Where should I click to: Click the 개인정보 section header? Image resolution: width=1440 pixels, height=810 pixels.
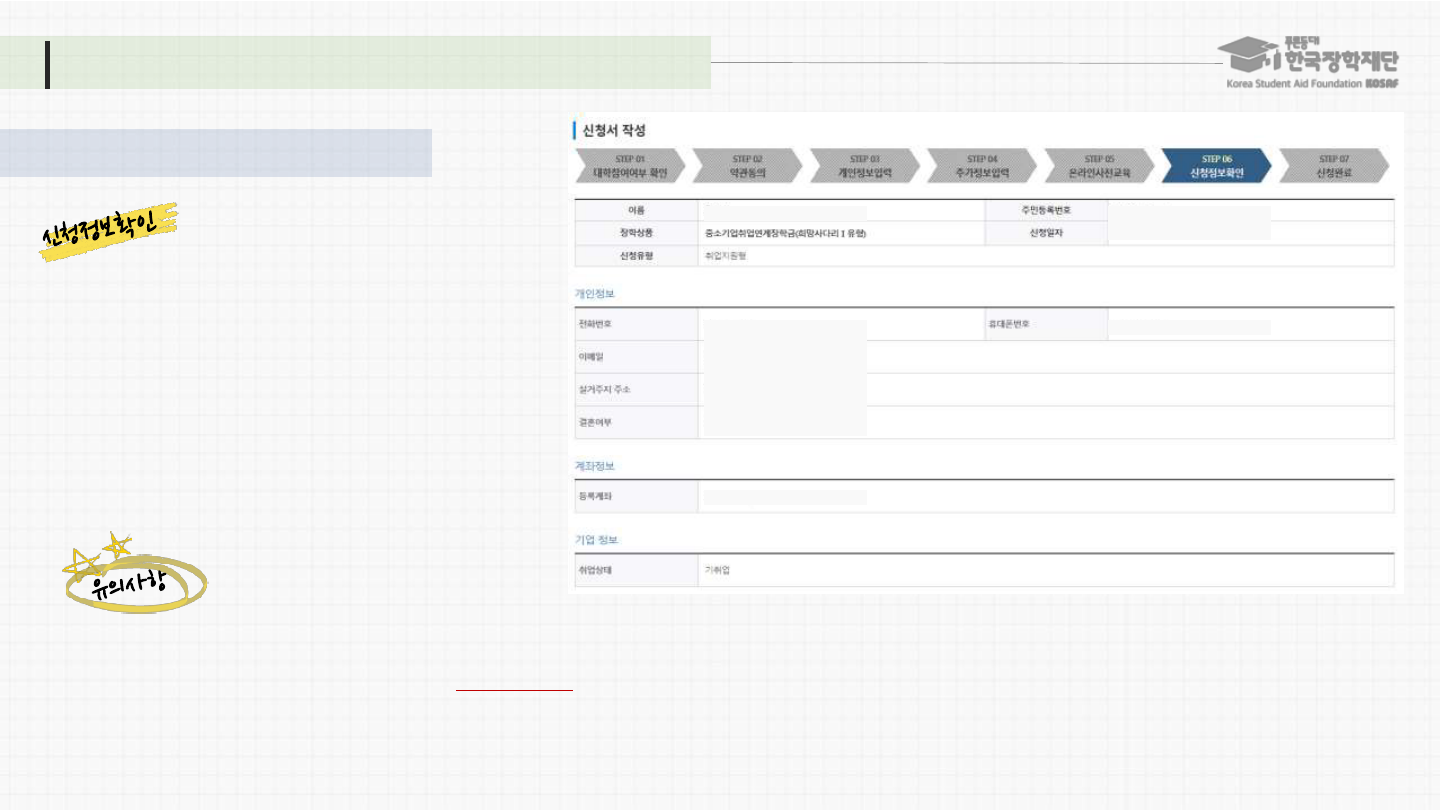[x=594, y=295]
